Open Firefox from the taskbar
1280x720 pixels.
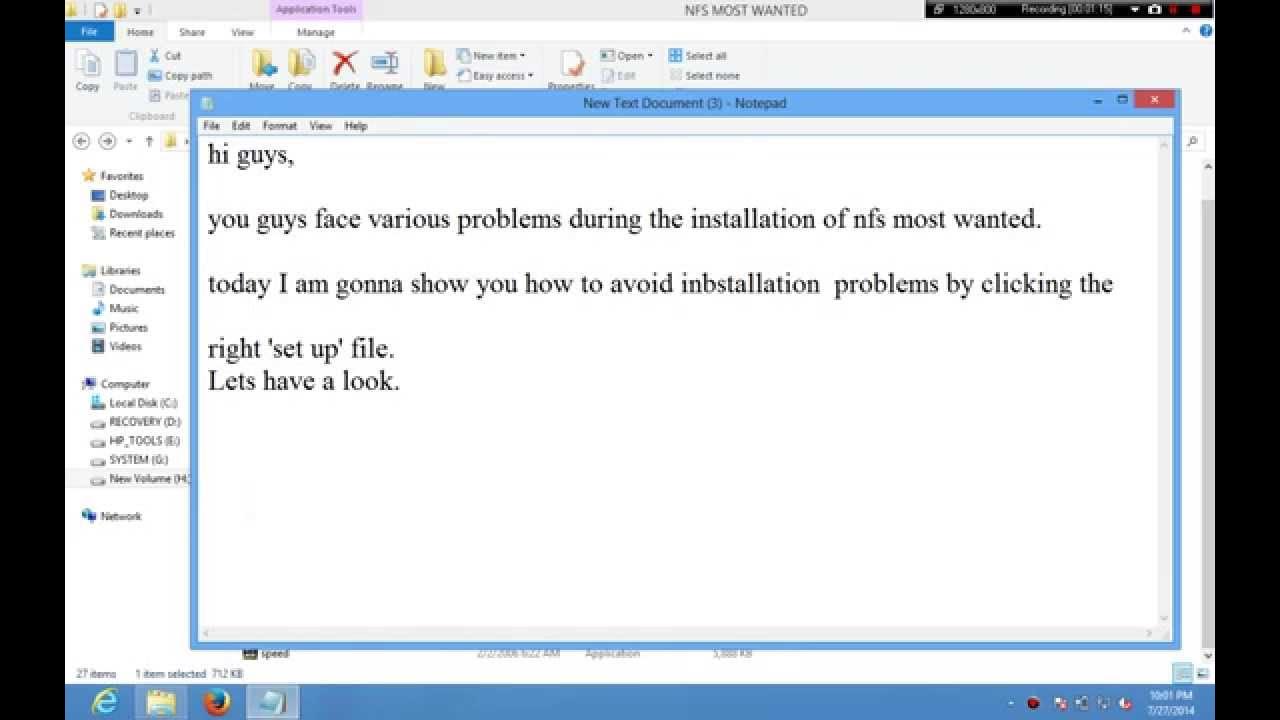(x=217, y=702)
